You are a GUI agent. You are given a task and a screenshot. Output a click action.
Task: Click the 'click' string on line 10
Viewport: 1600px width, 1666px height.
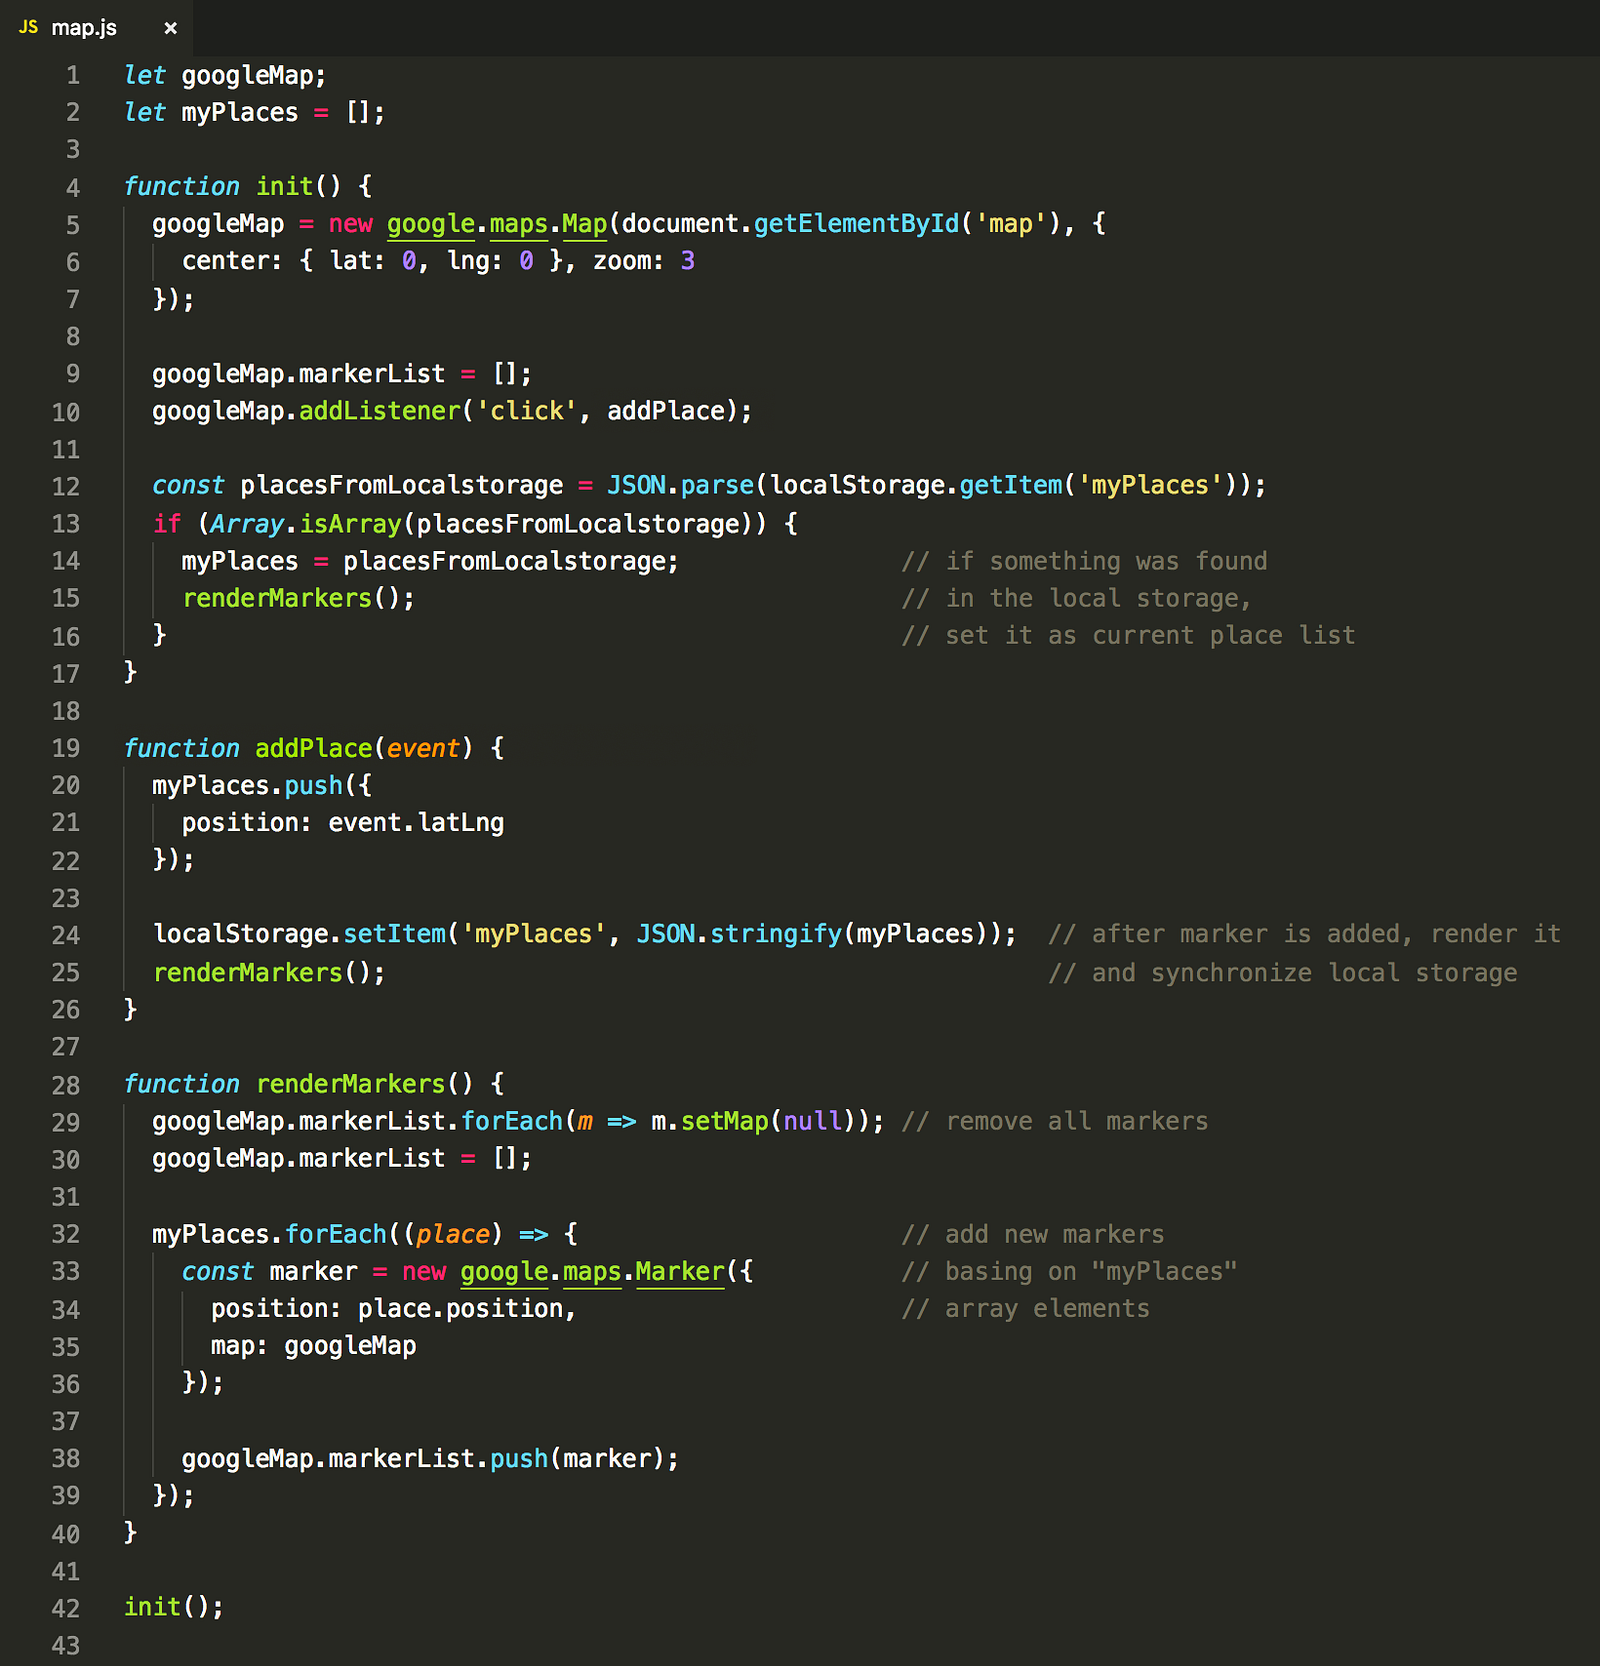pos(527,411)
